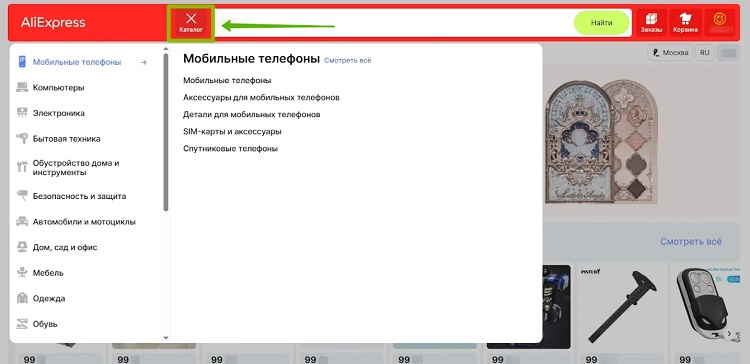Select Безопасность и защита category
The height and width of the screenshot is (364, 750).
[79, 196]
